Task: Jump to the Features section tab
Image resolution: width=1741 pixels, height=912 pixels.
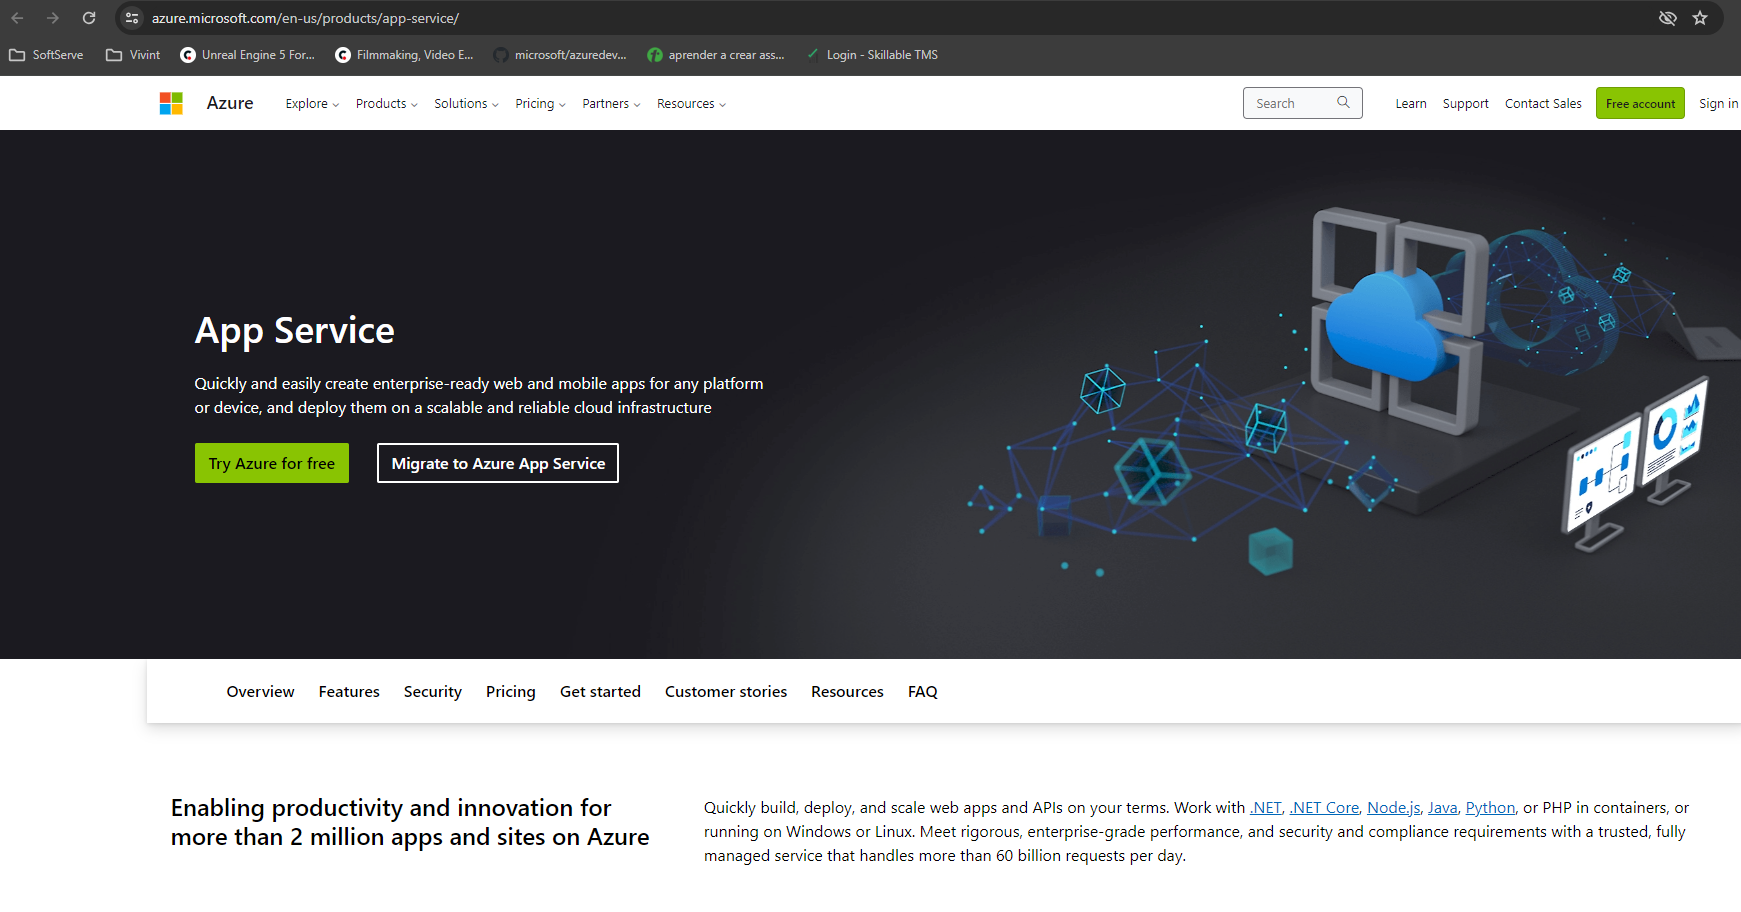Action: (x=349, y=692)
